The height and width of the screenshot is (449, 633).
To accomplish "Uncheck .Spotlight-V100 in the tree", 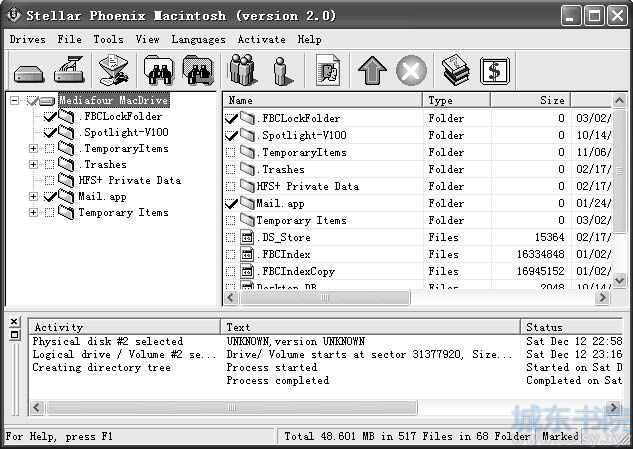I will point(50,133).
